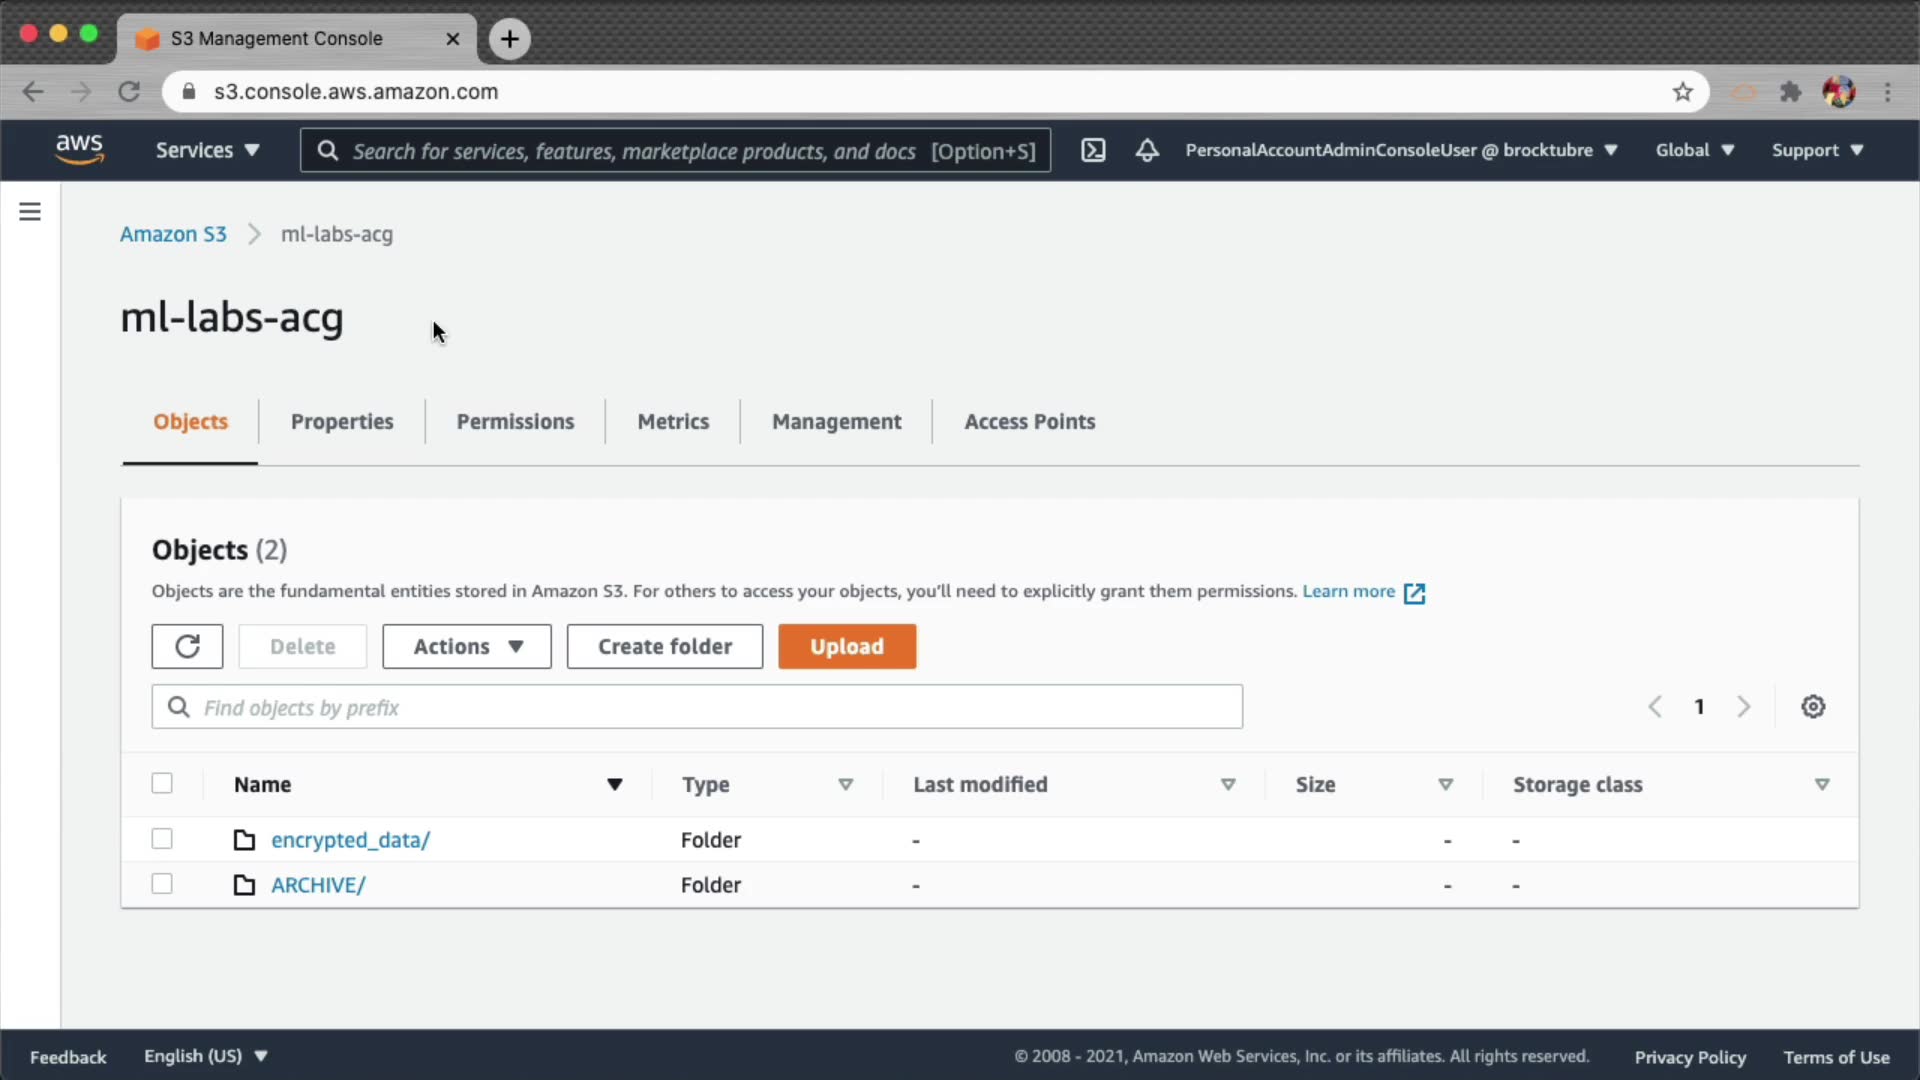The height and width of the screenshot is (1080, 1920).
Task: Bookmark this page with star icon
Action: pos(1683,92)
